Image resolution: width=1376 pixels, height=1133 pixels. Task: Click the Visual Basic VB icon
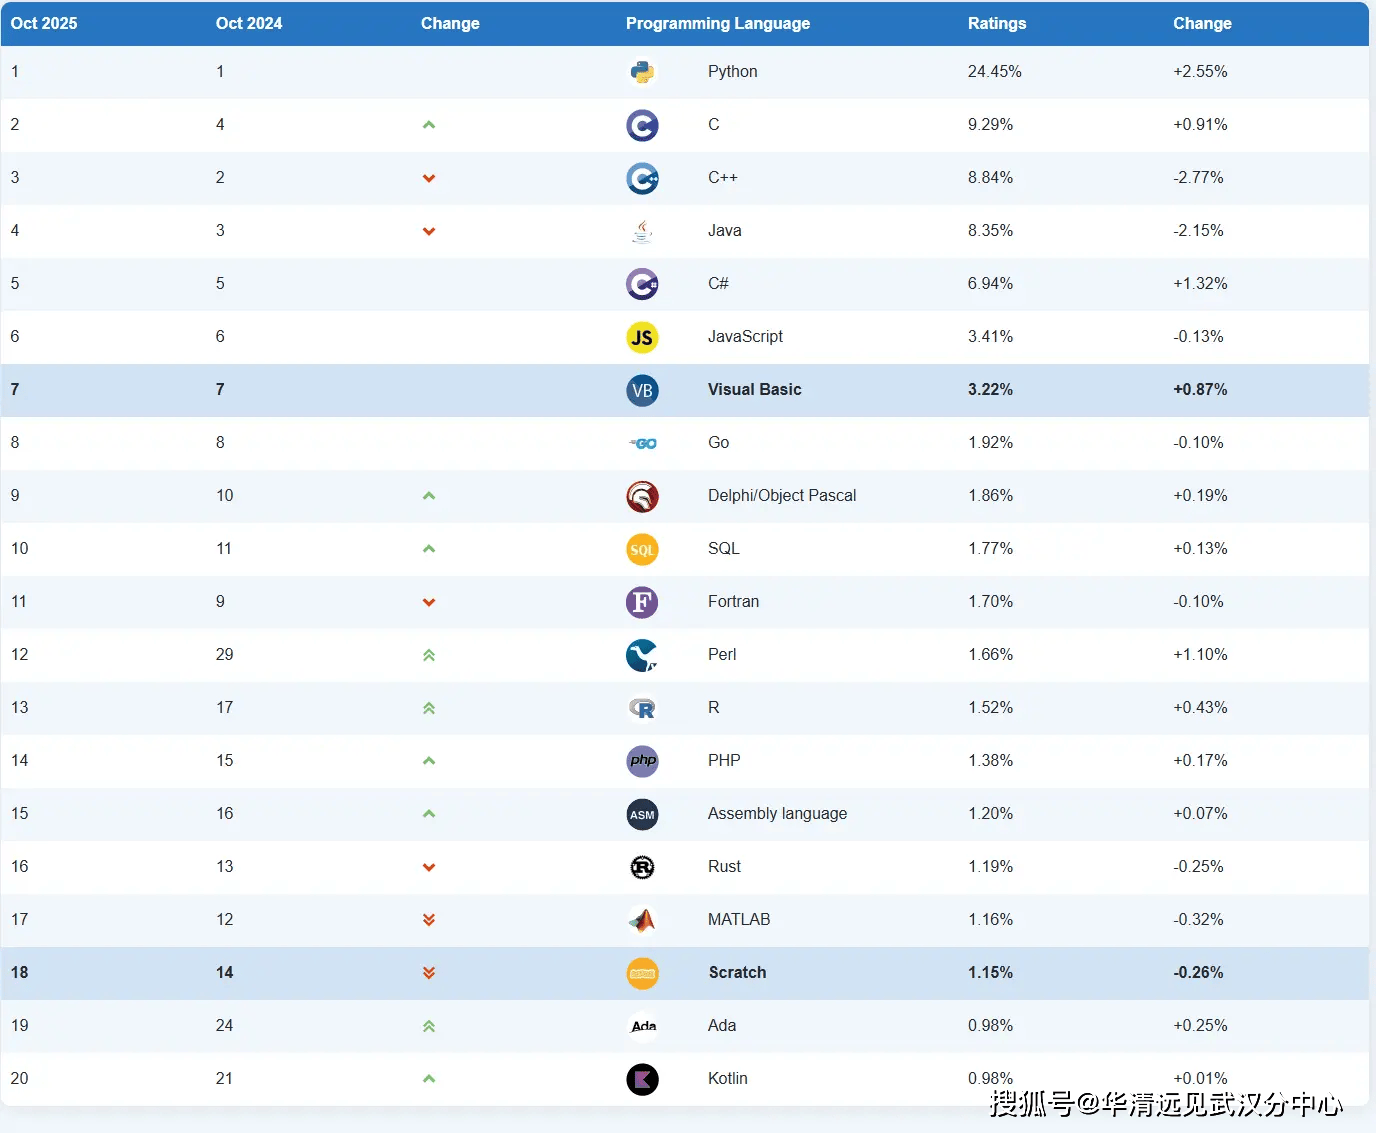click(x=642, y=390)
